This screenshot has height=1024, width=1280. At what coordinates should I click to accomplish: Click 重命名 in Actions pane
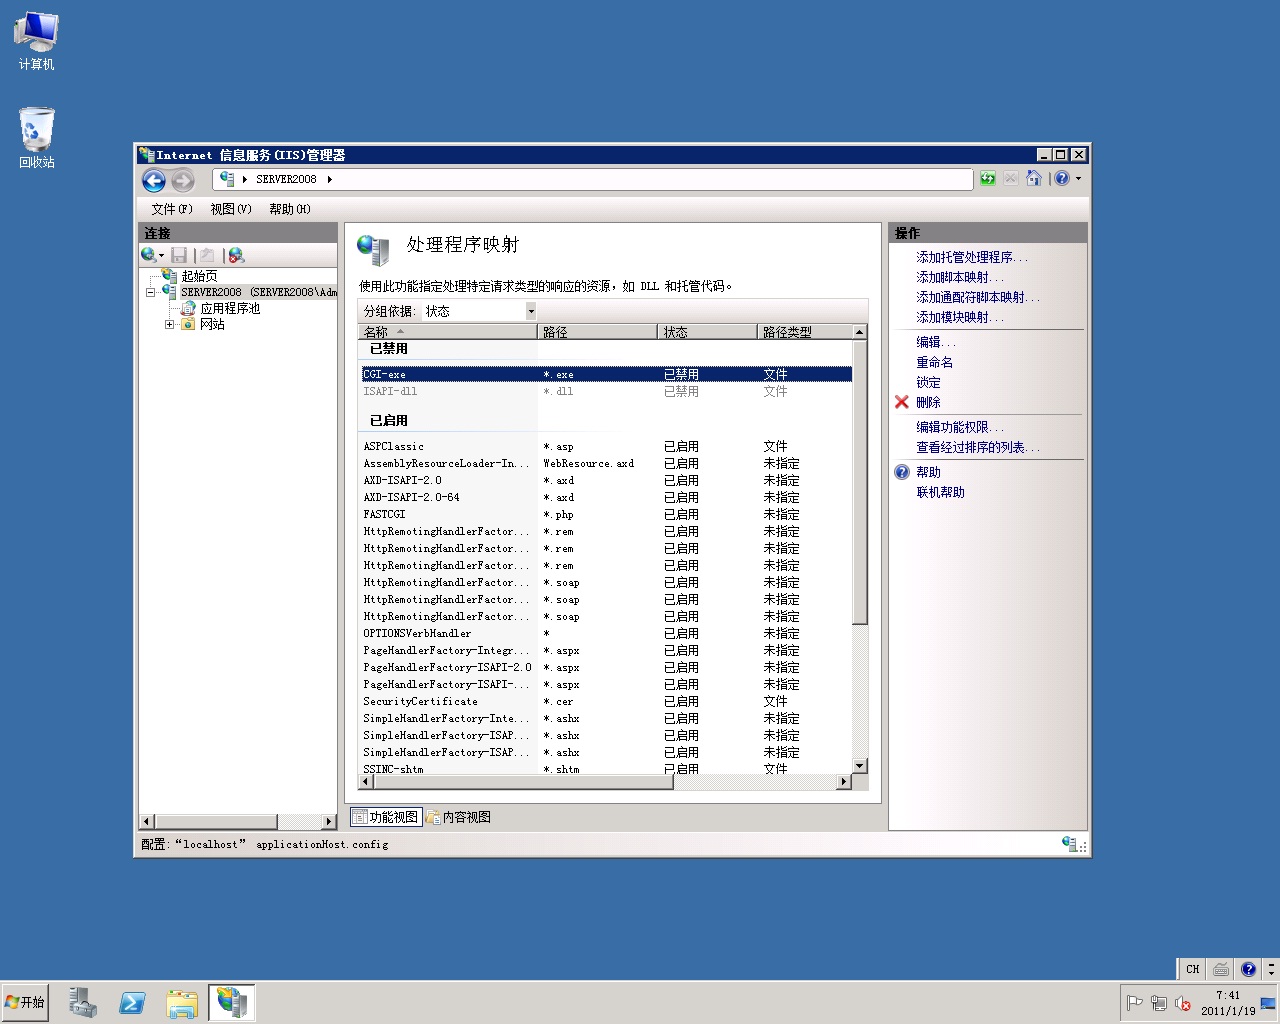click(934, 362)
